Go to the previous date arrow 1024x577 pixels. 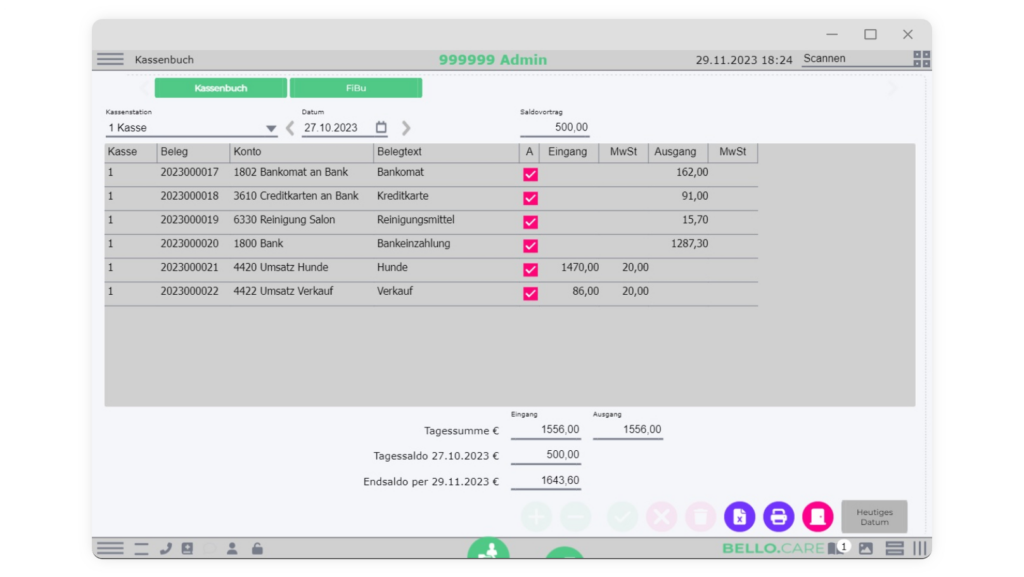290,128
